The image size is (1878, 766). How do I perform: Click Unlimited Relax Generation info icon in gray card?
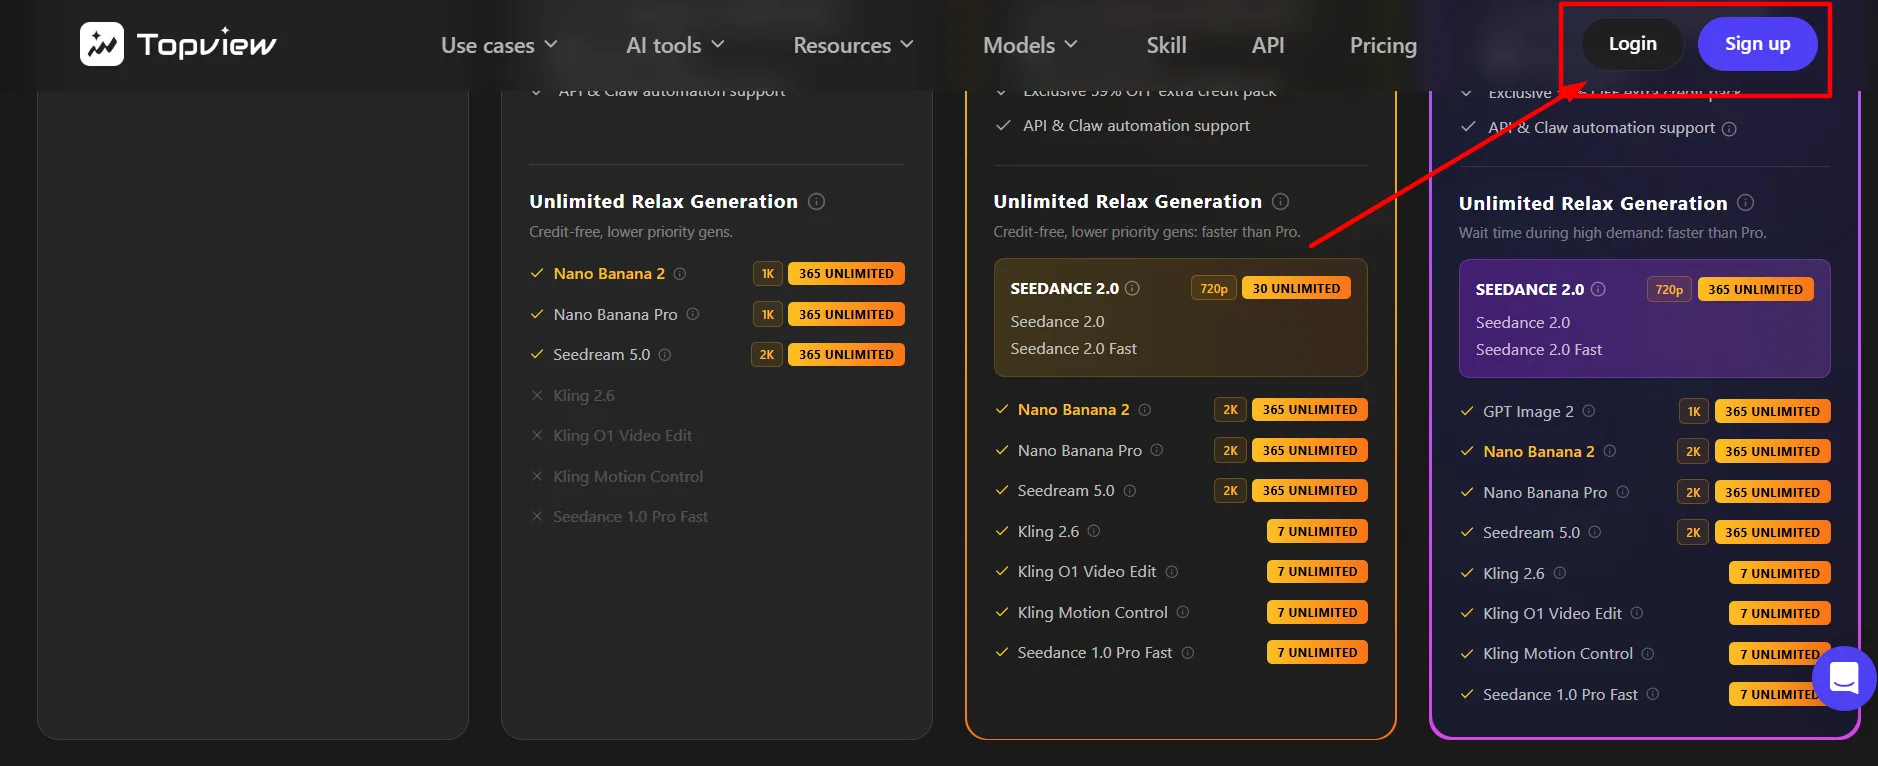pos(816,201)
